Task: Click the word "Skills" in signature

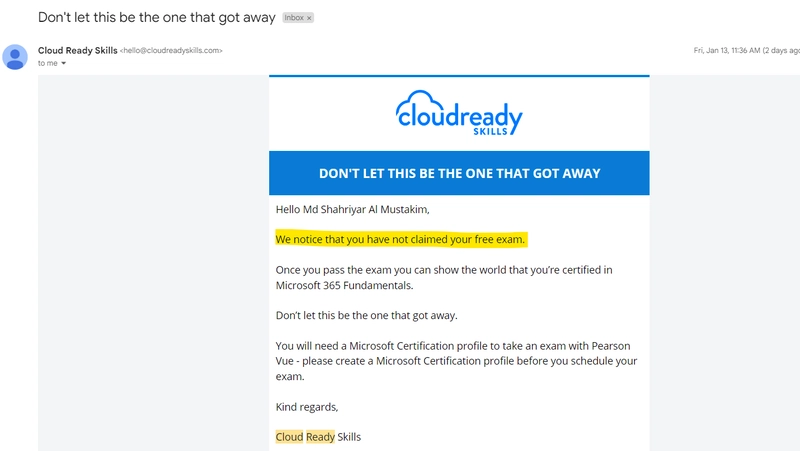Action: click(349, 437)
